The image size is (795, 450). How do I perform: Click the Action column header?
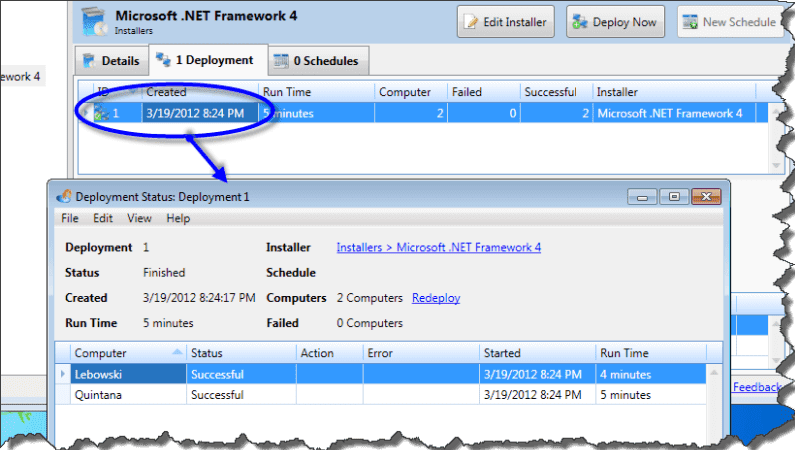tap(330, 353)
